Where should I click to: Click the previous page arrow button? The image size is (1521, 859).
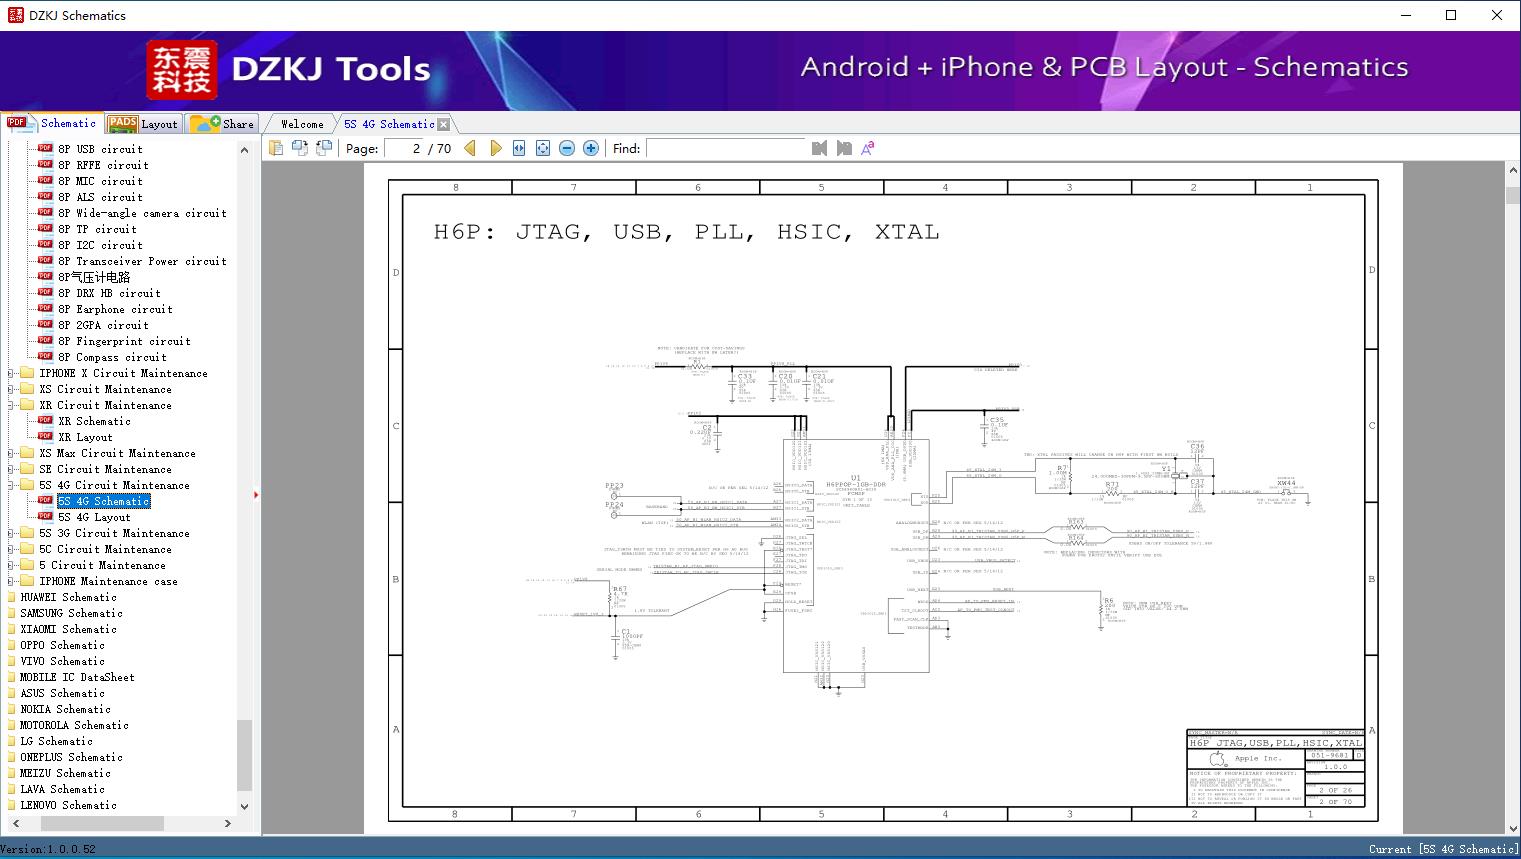[470, 147]
